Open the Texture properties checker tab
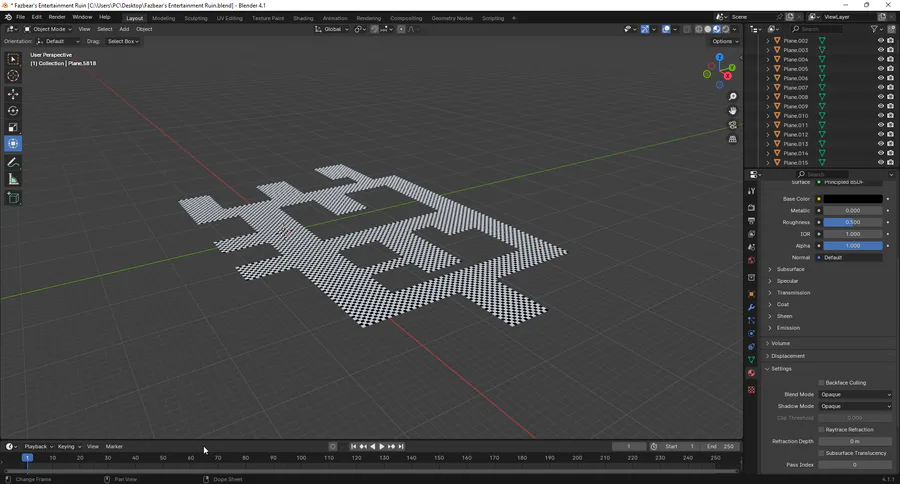The height and width of the screenshot is (484, 900). [x=751, y=390]
